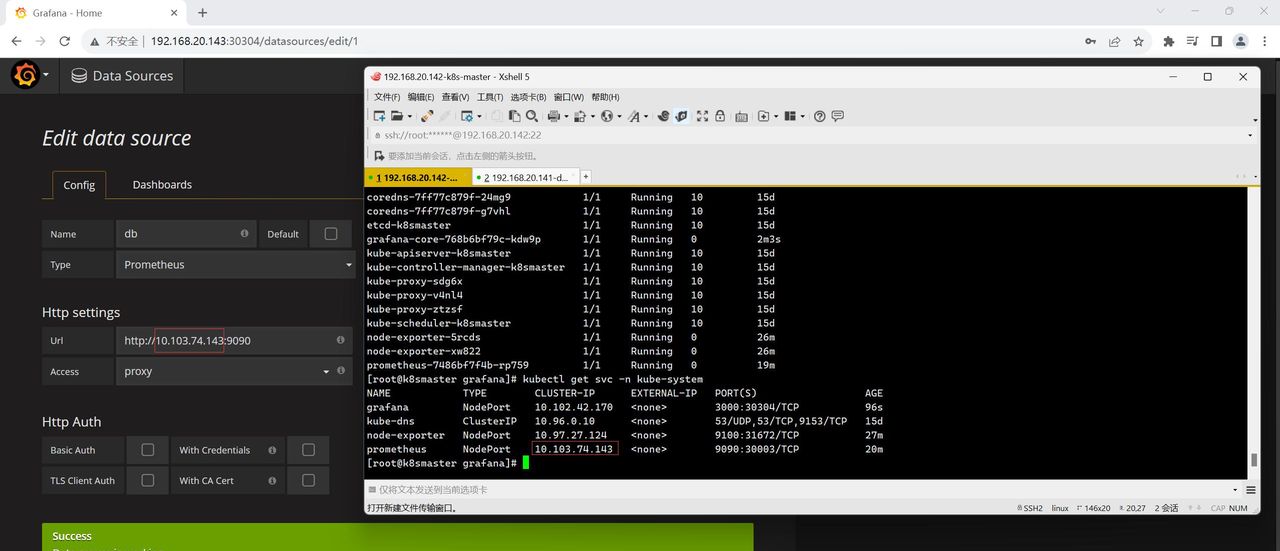Click the fullscreen toggle icon in Xshell
This screenshot has width=1280, height=551.
point(702,116)
